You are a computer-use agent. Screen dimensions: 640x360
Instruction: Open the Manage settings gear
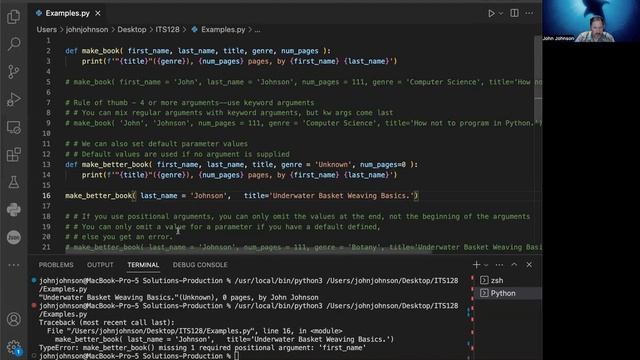pyautogui.click(x=13, y=347)
